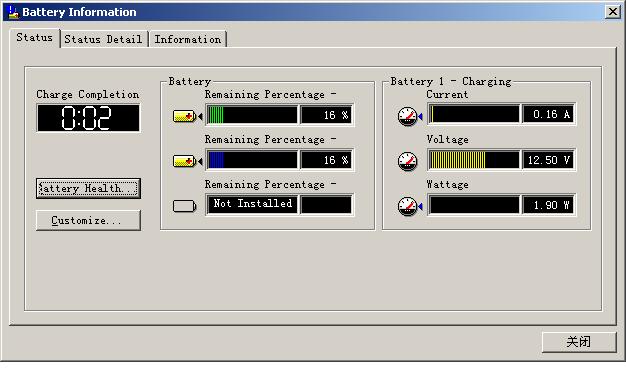Image resolution: width=626 pixels, height=384 pixels.
Task: Switch to the Status tab
Action: coord(35,38)
